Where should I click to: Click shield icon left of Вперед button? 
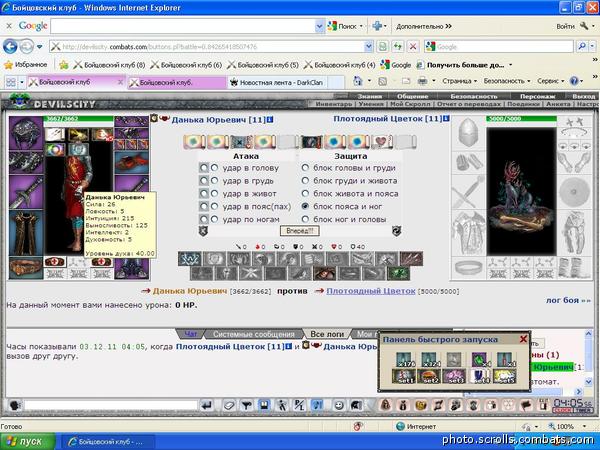click(x=203, y=231)
